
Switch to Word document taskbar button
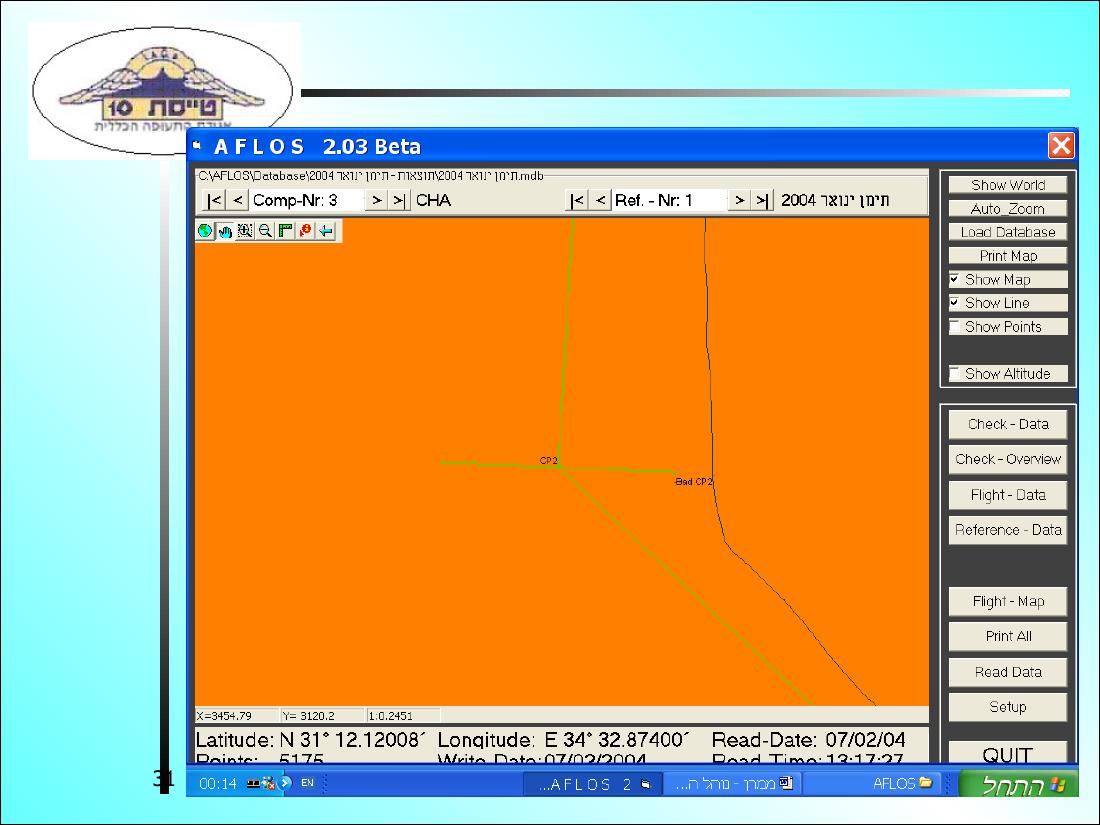point(732,784)
